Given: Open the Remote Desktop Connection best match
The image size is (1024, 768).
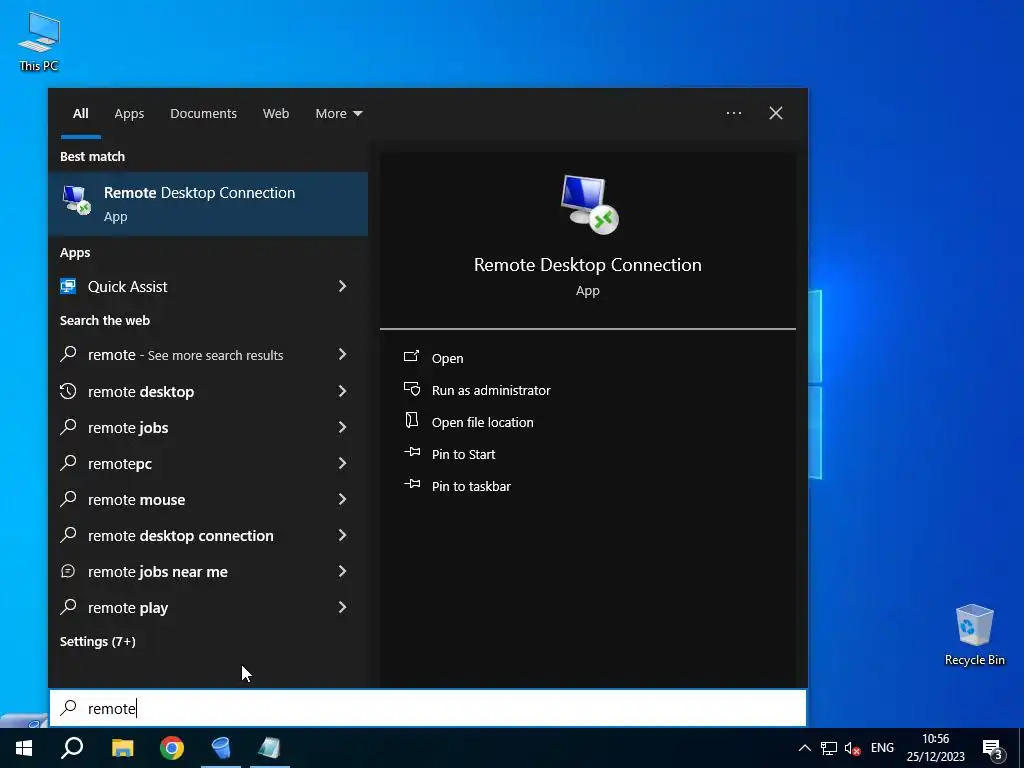Looking at the screenshot, I should 208,204.
